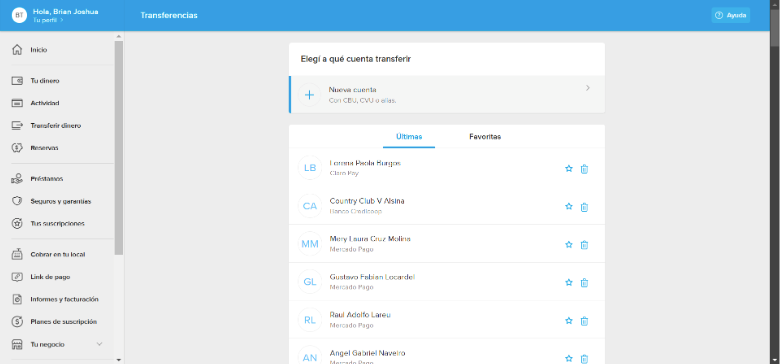This screenshot has height=364, width=780.
Task: Click the plus icon for Nueva cuenta
Action: pos(309,94)
